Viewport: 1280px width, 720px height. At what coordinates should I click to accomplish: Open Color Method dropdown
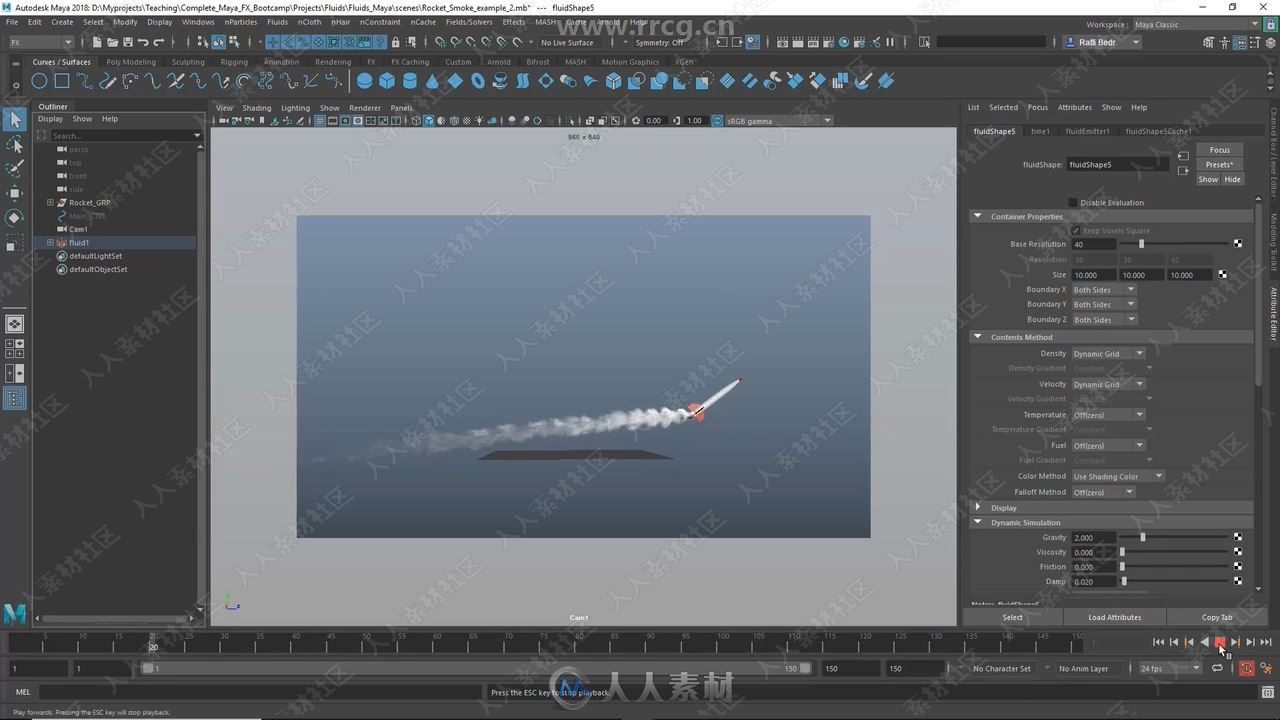pos(1118,476)
